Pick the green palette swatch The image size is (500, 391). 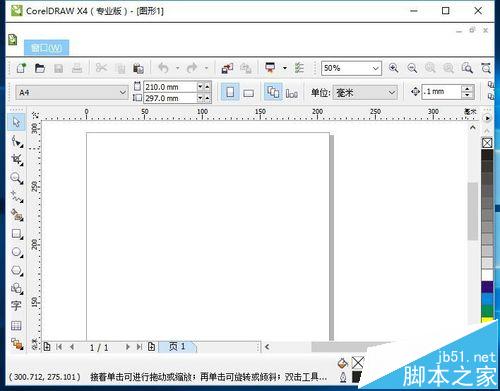click(487, 311)
